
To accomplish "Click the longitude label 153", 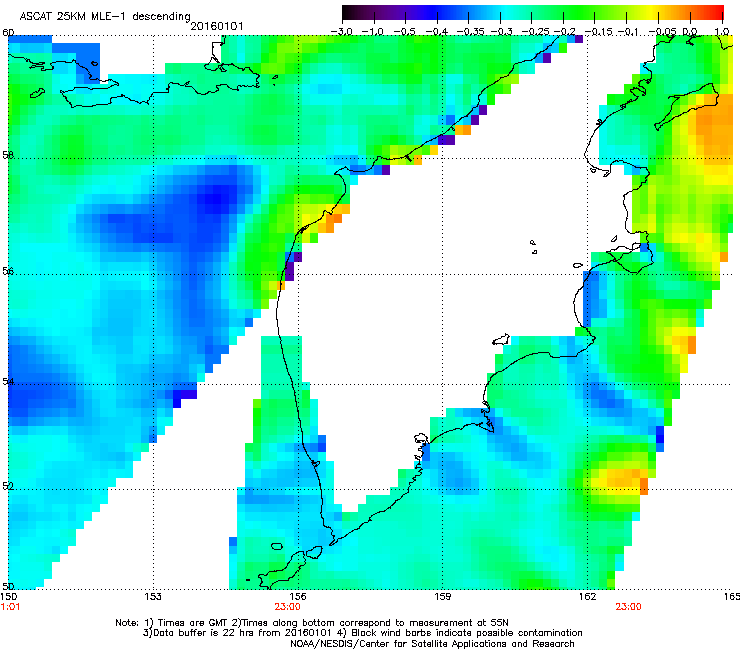I will click(153, 597).
